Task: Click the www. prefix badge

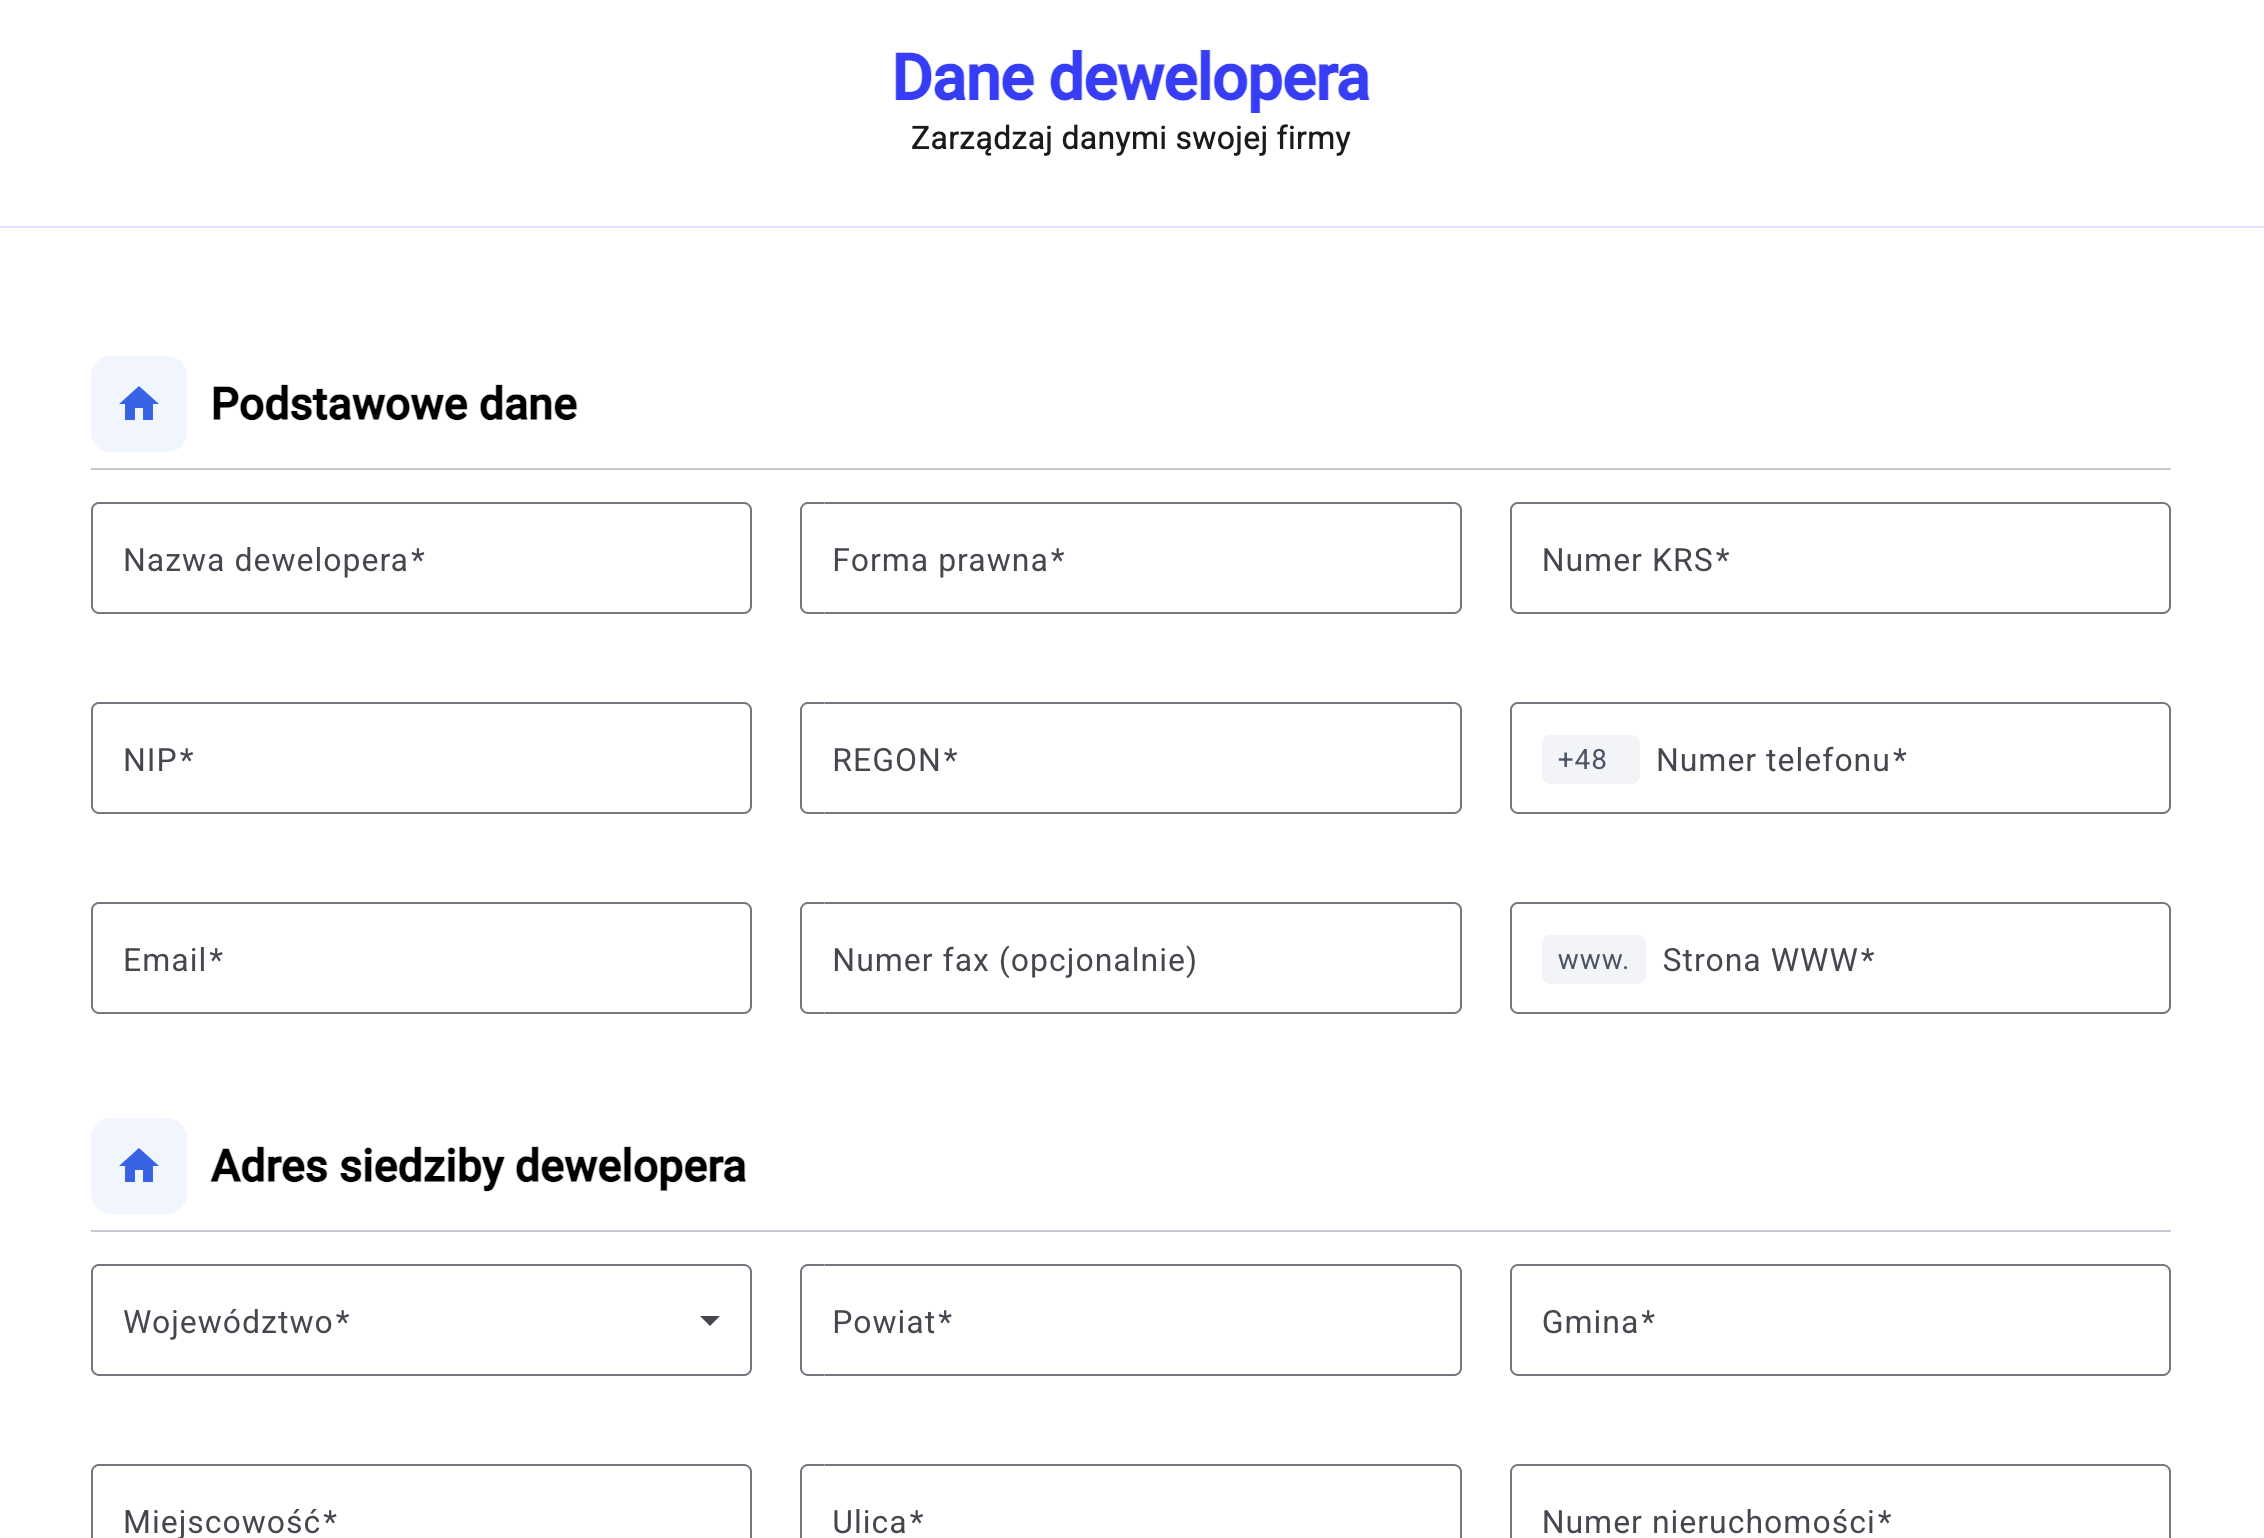Action: click(1592, 959)
